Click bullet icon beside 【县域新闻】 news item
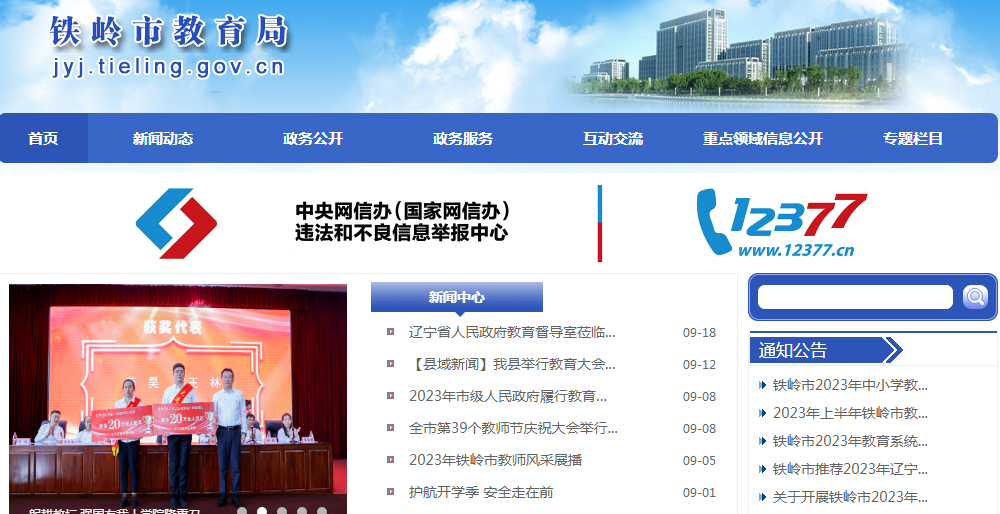The image size is (1000, 514). click(390, 363)
